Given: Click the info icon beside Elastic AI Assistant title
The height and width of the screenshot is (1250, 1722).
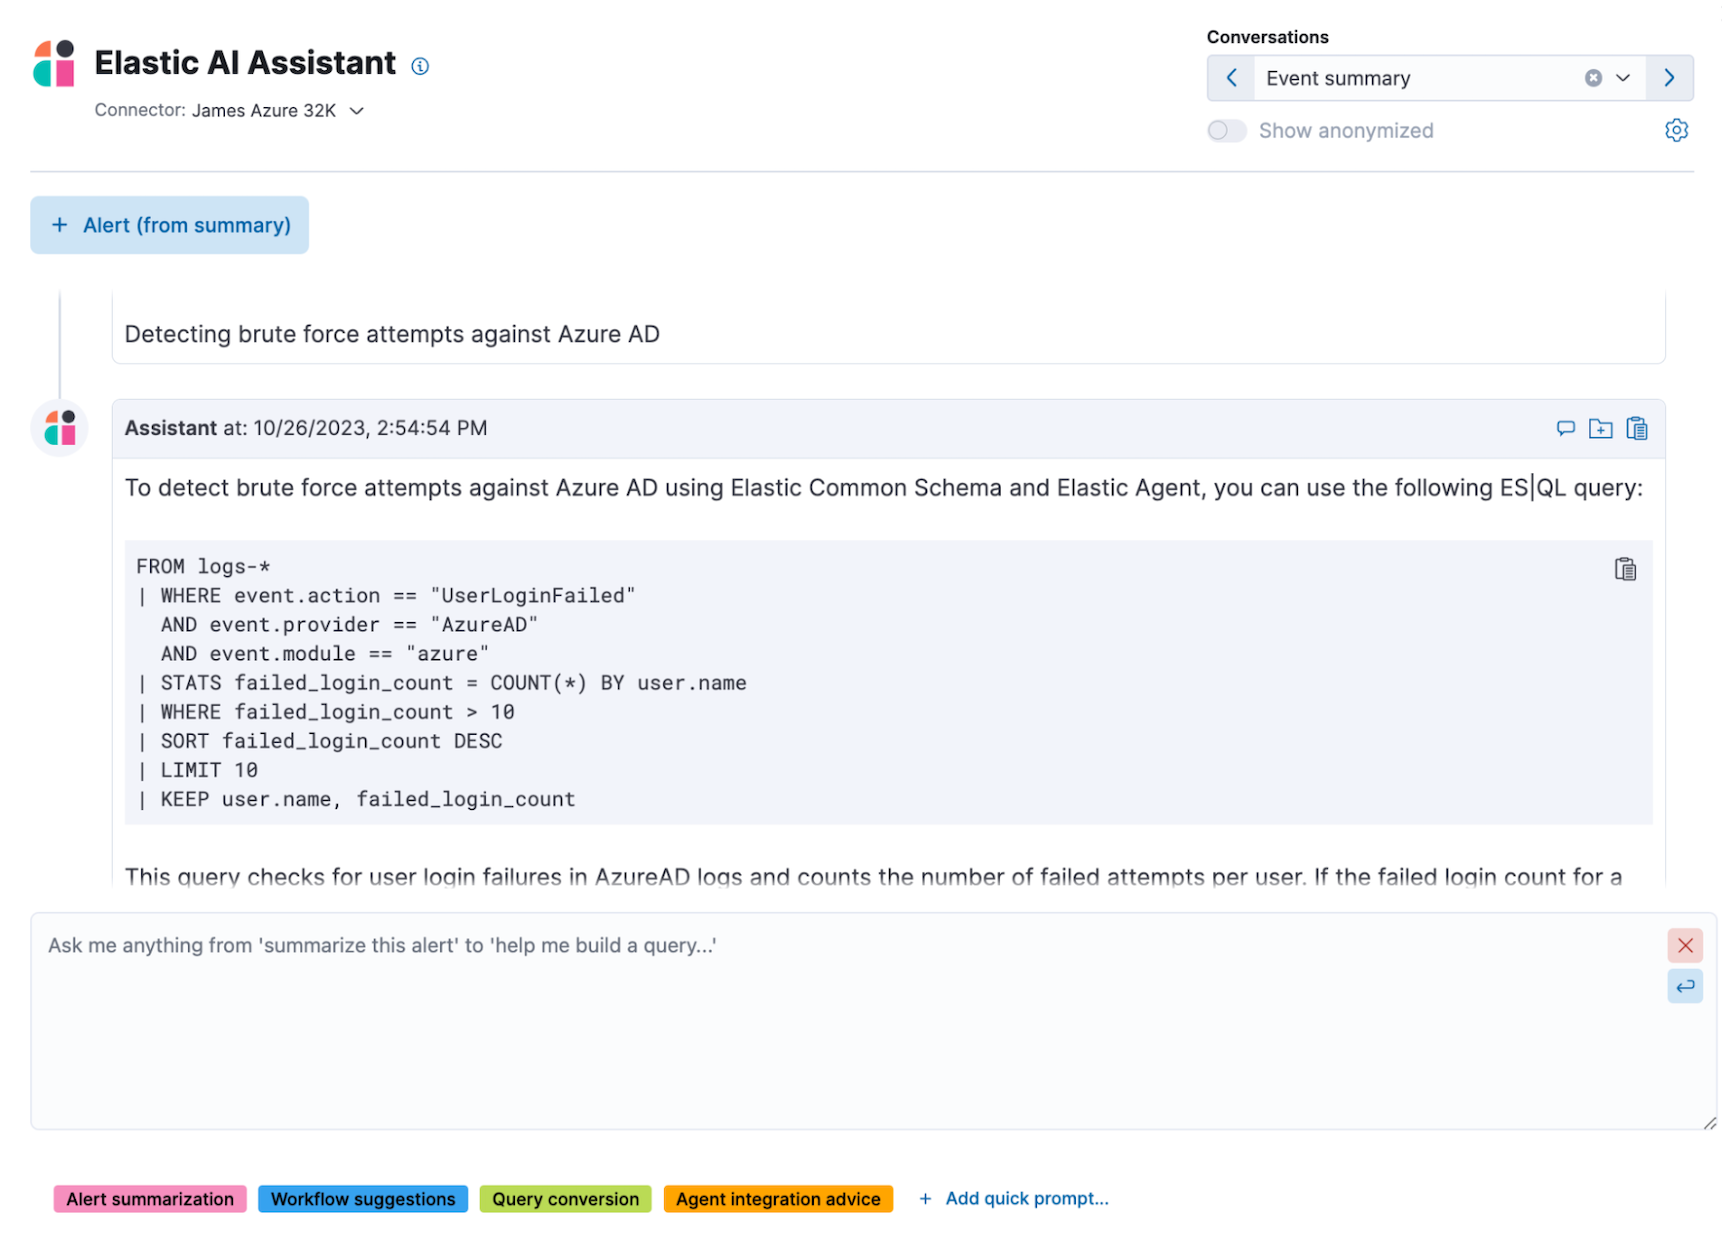Looking at the screenshot, I should pyautogui.click(x=420, y=66).
